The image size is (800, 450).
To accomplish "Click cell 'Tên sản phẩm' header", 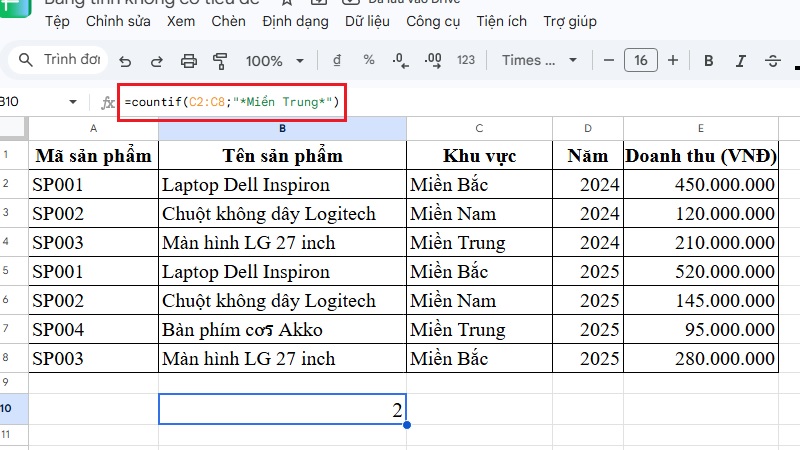I will click(282, 155).
